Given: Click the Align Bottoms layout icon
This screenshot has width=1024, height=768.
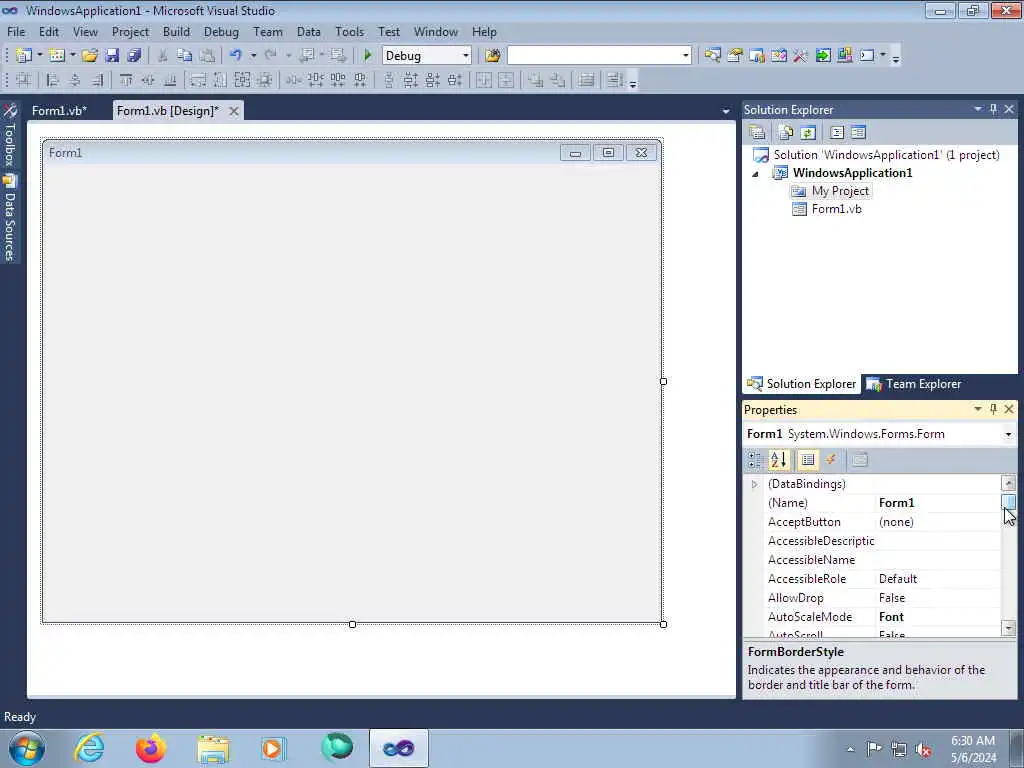Looking at the screenshot, I should pos(170,80).
